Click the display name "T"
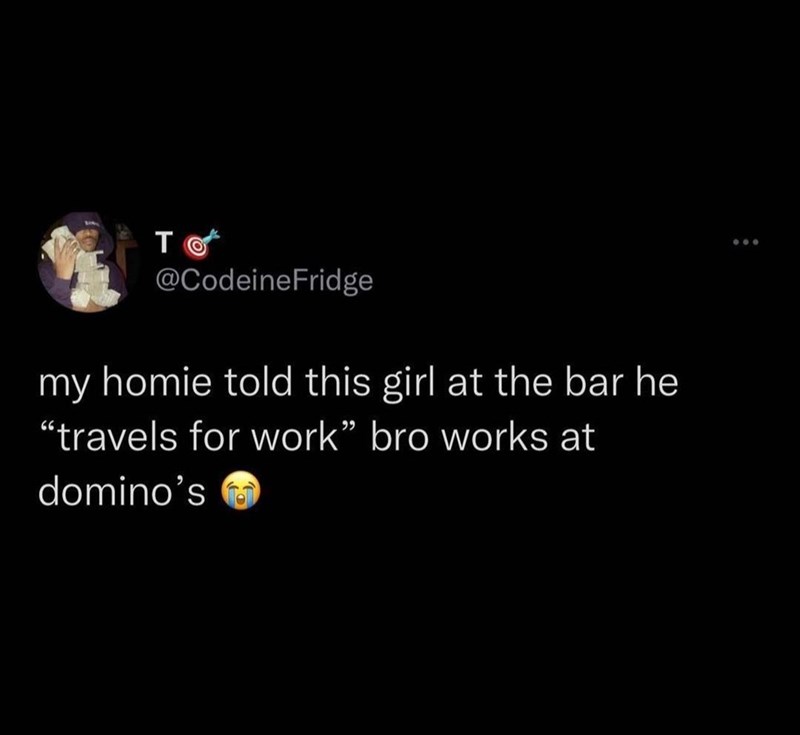The image size is (800, 735). coord(162,243)
